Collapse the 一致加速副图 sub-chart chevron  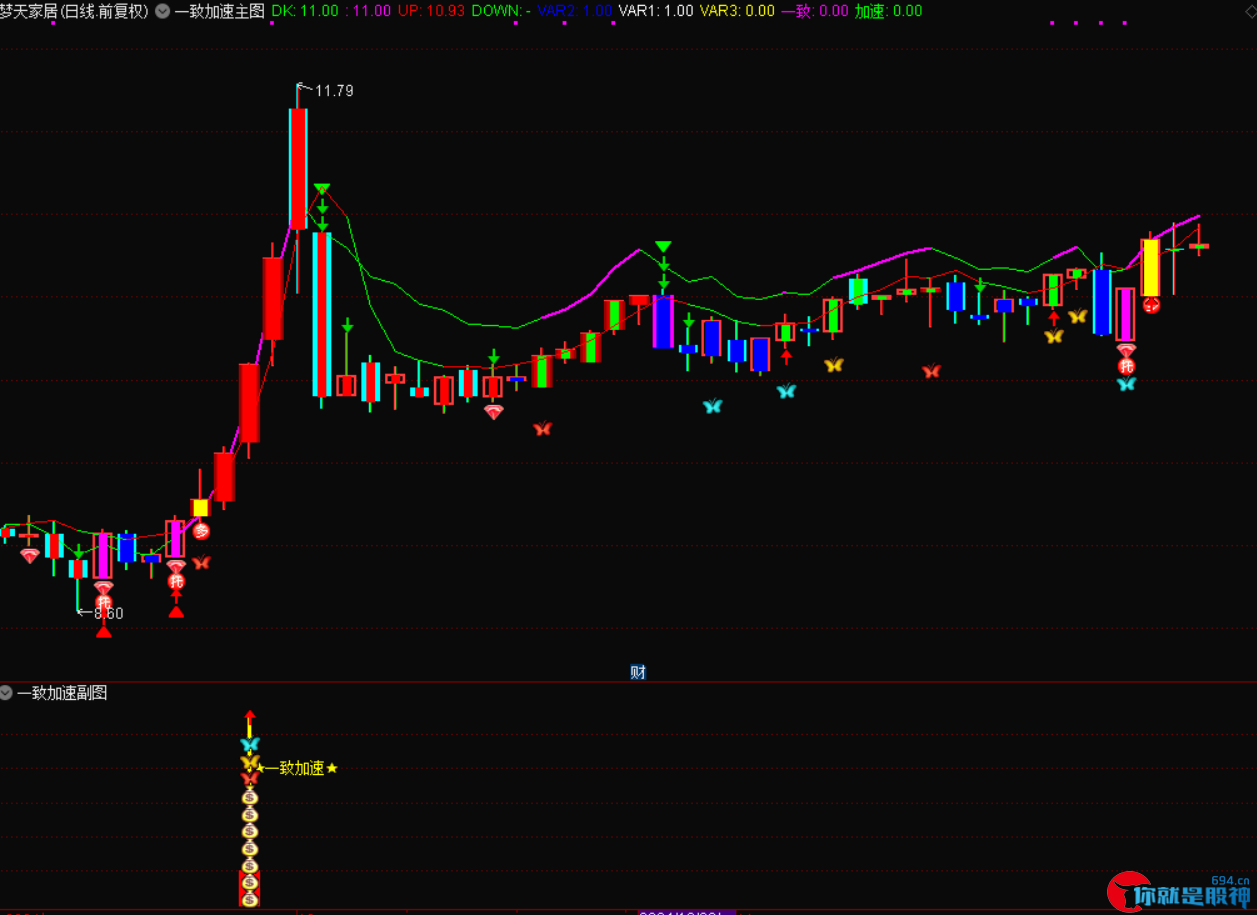[x=7, y=692]
